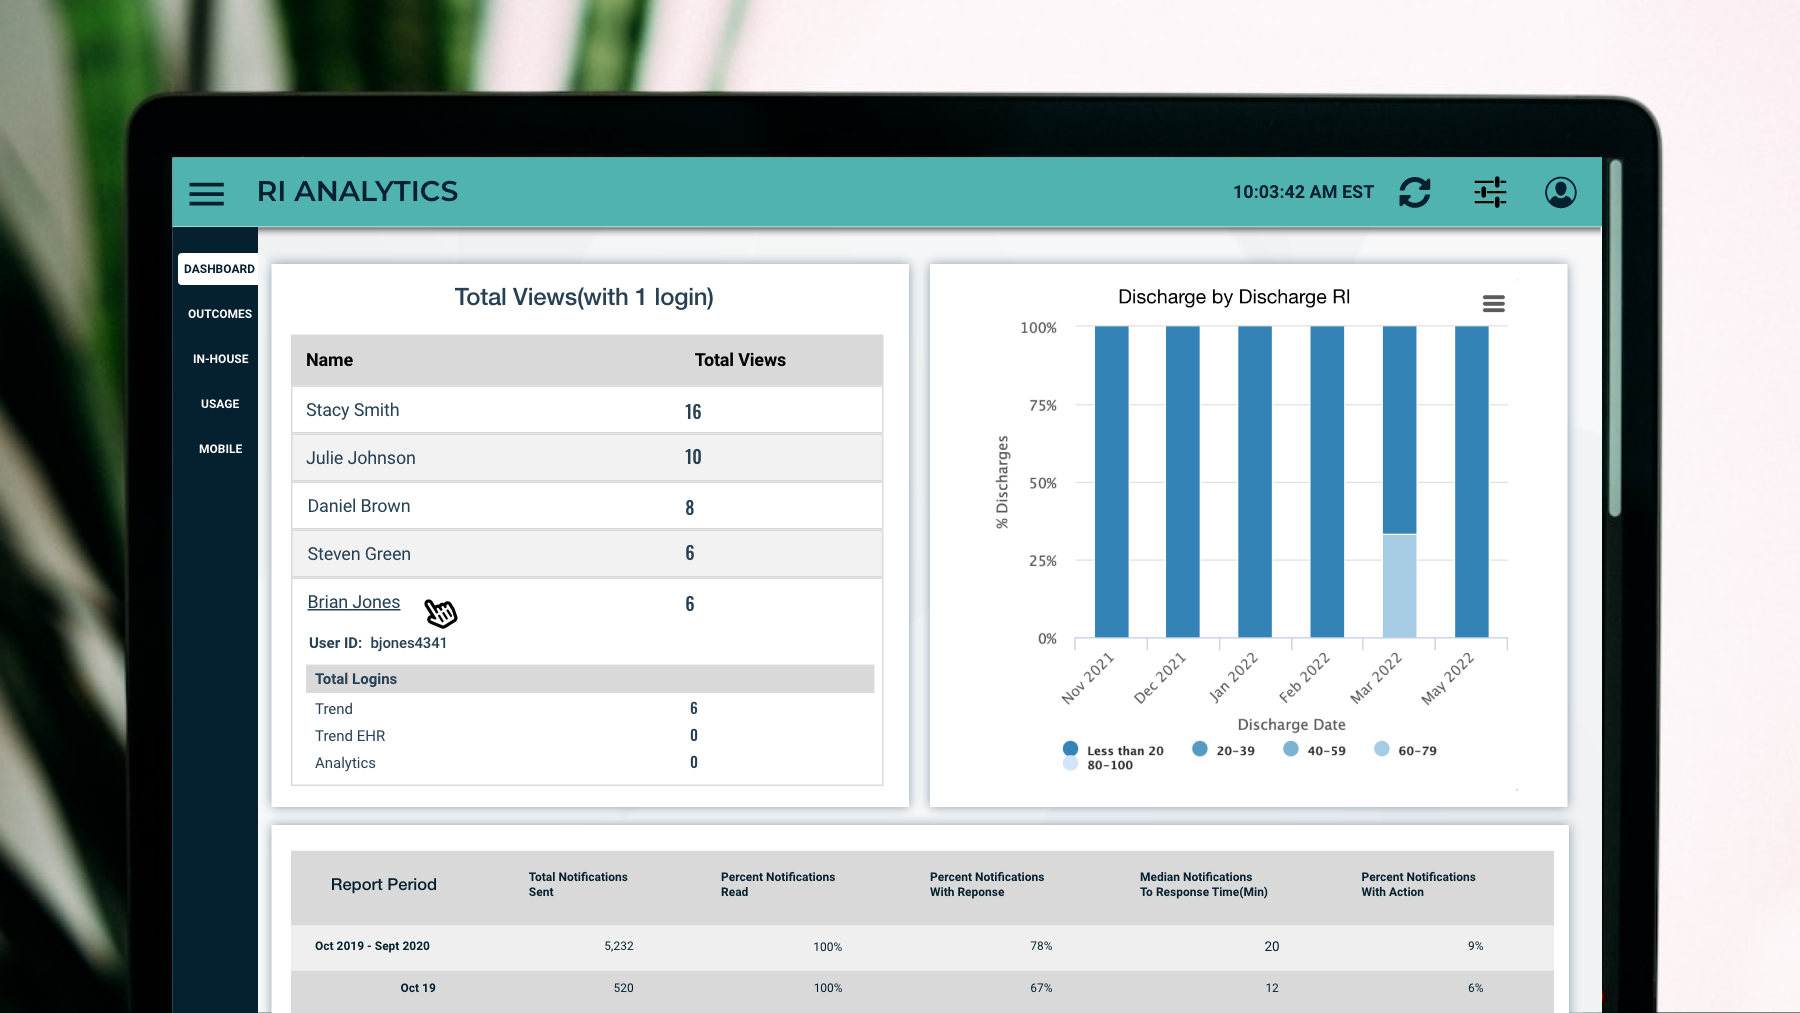Click the Trend login count row
This screenshot has height=1013, width=1800.
point(590,708)
